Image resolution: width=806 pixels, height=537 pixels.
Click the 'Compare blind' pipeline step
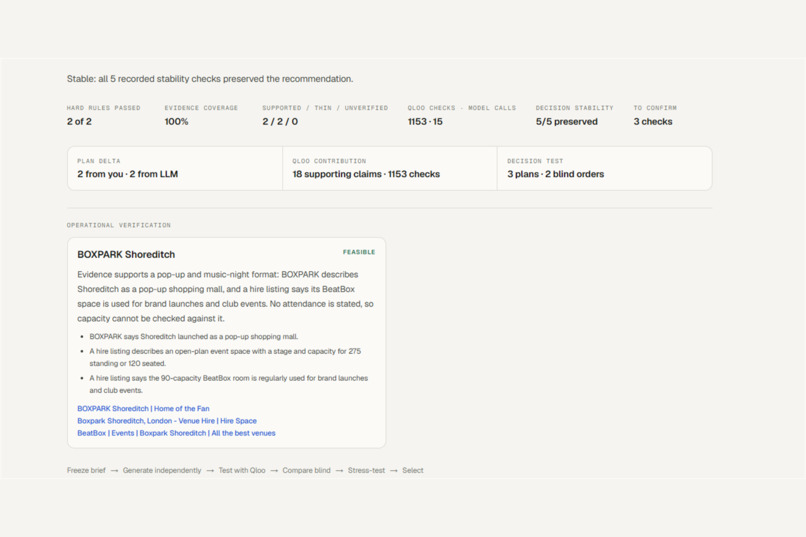point(306,470)
